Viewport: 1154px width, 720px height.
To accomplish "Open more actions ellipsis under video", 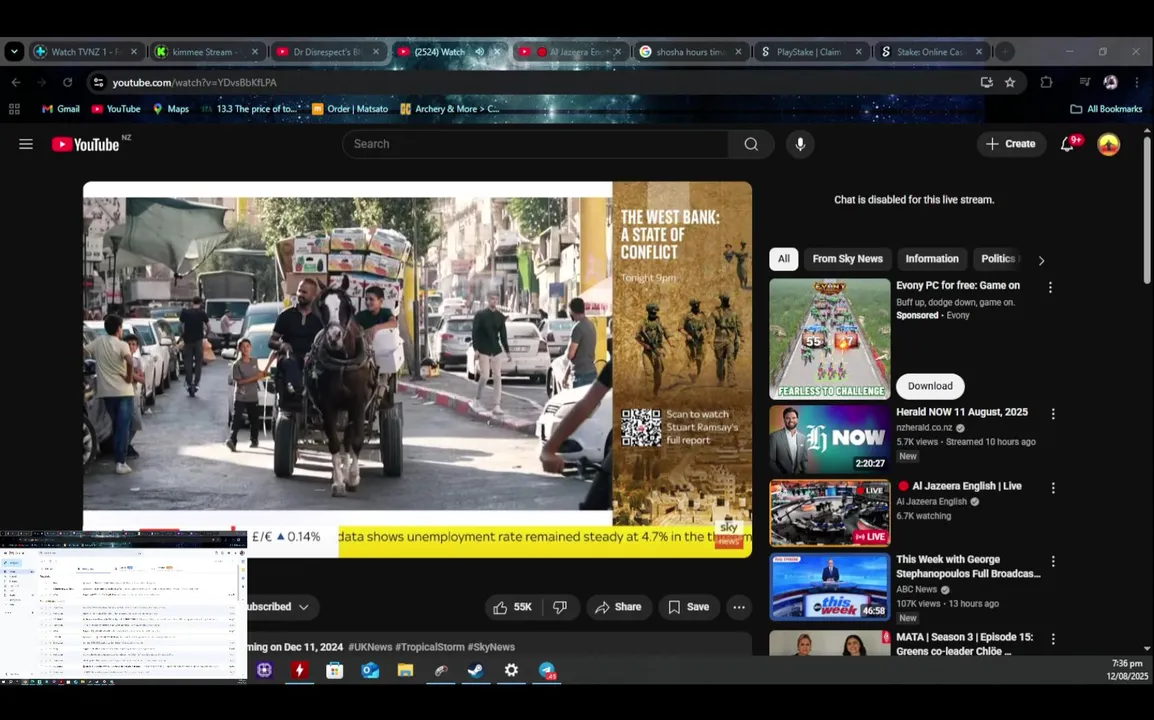I will (x=739, y=607).
